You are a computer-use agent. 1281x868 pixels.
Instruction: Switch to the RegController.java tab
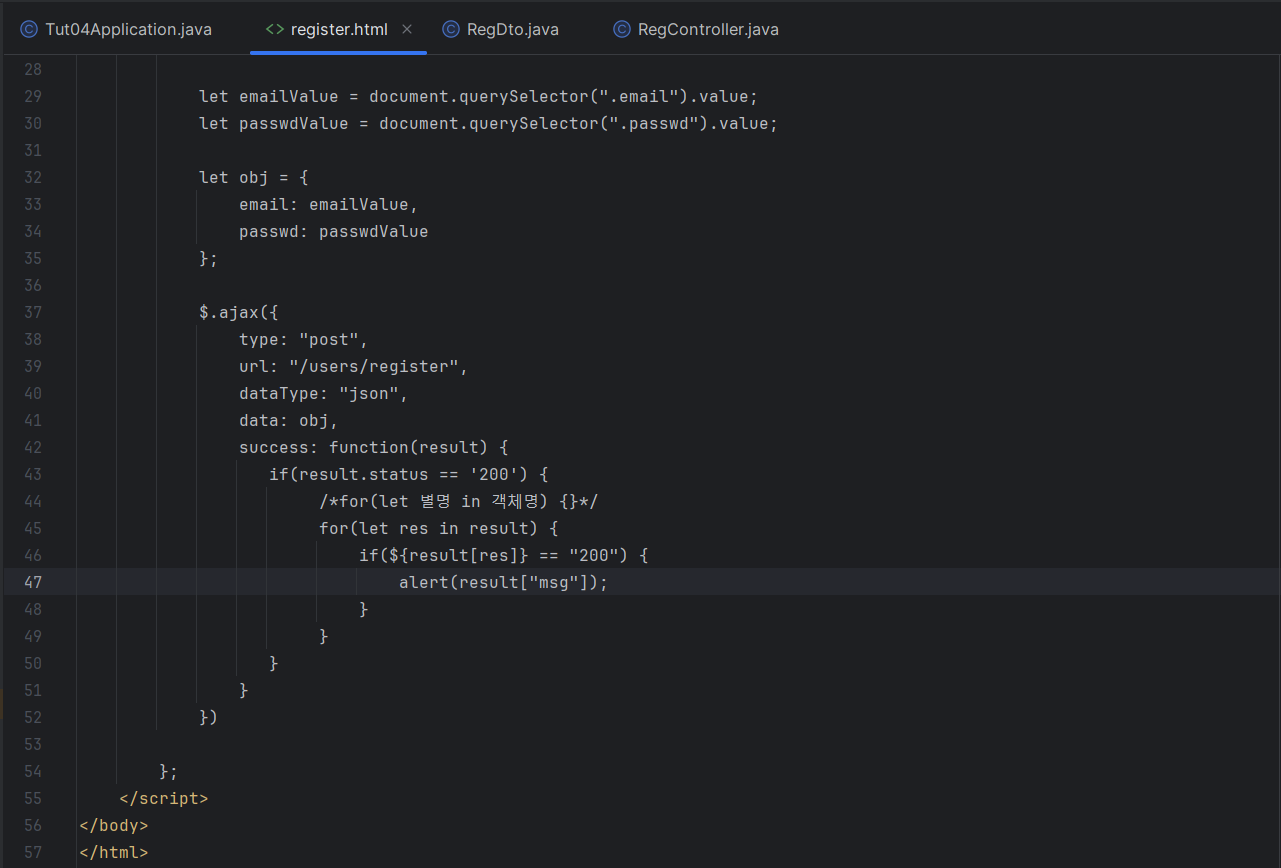[x=696, y=29]
